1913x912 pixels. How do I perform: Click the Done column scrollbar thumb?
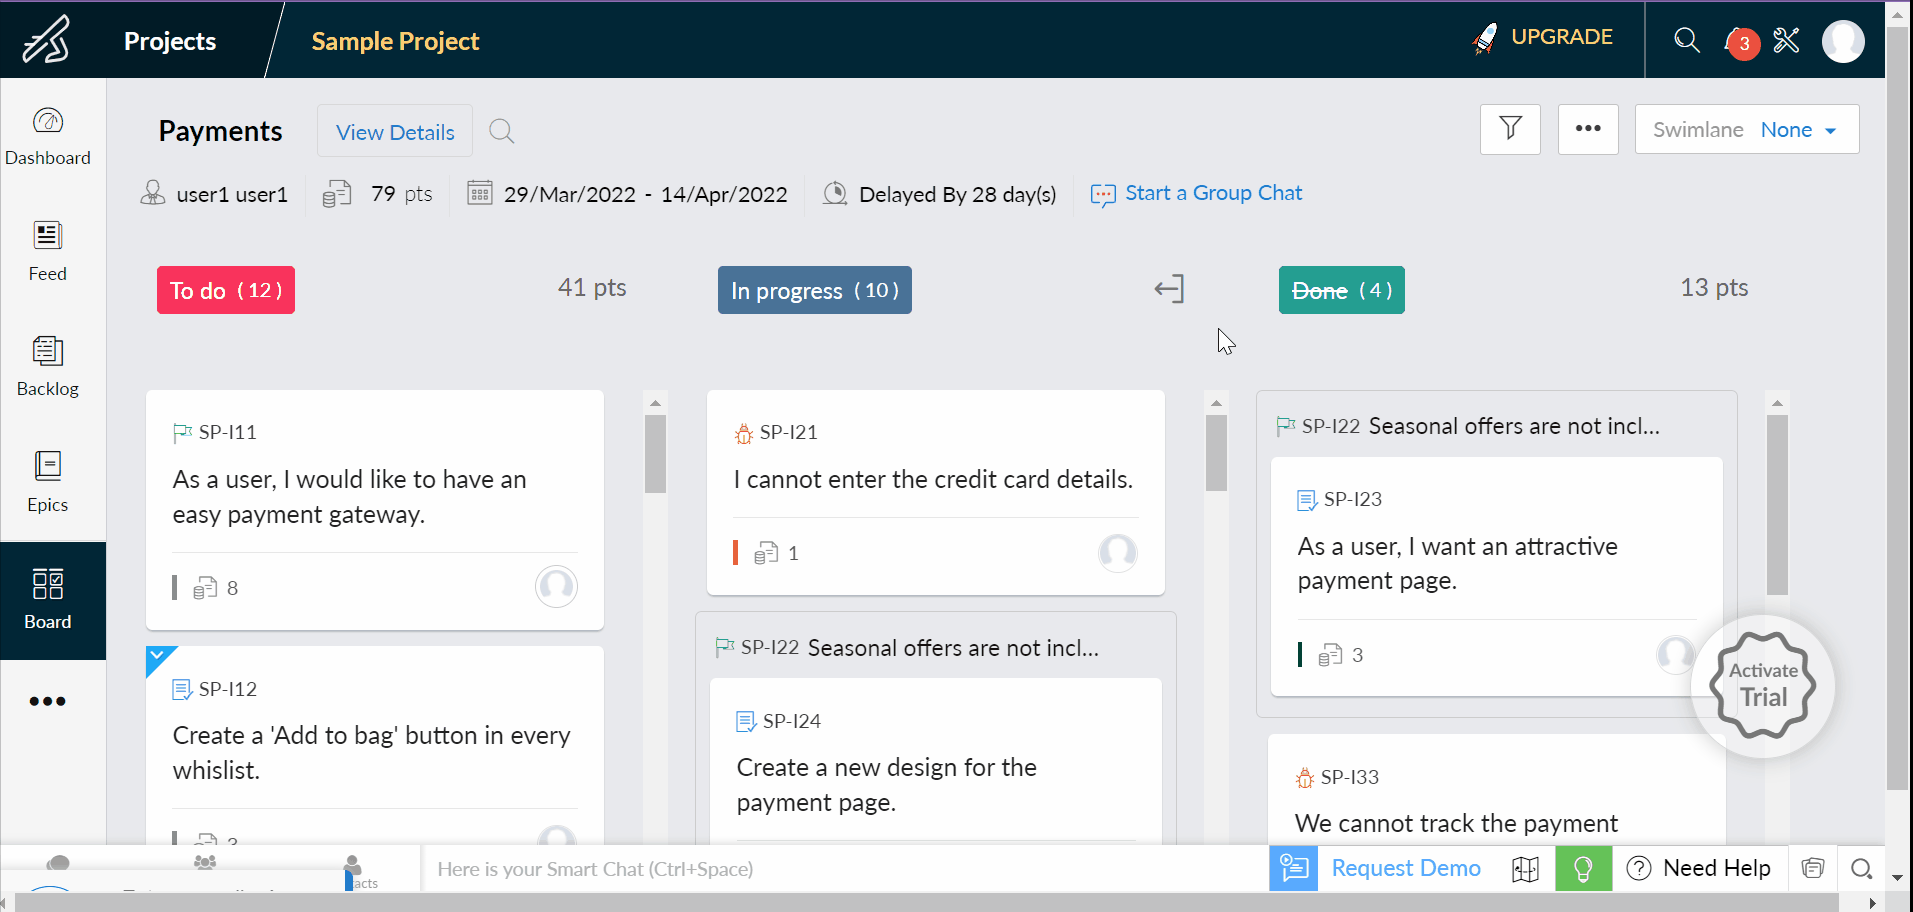pos(1777,505)
